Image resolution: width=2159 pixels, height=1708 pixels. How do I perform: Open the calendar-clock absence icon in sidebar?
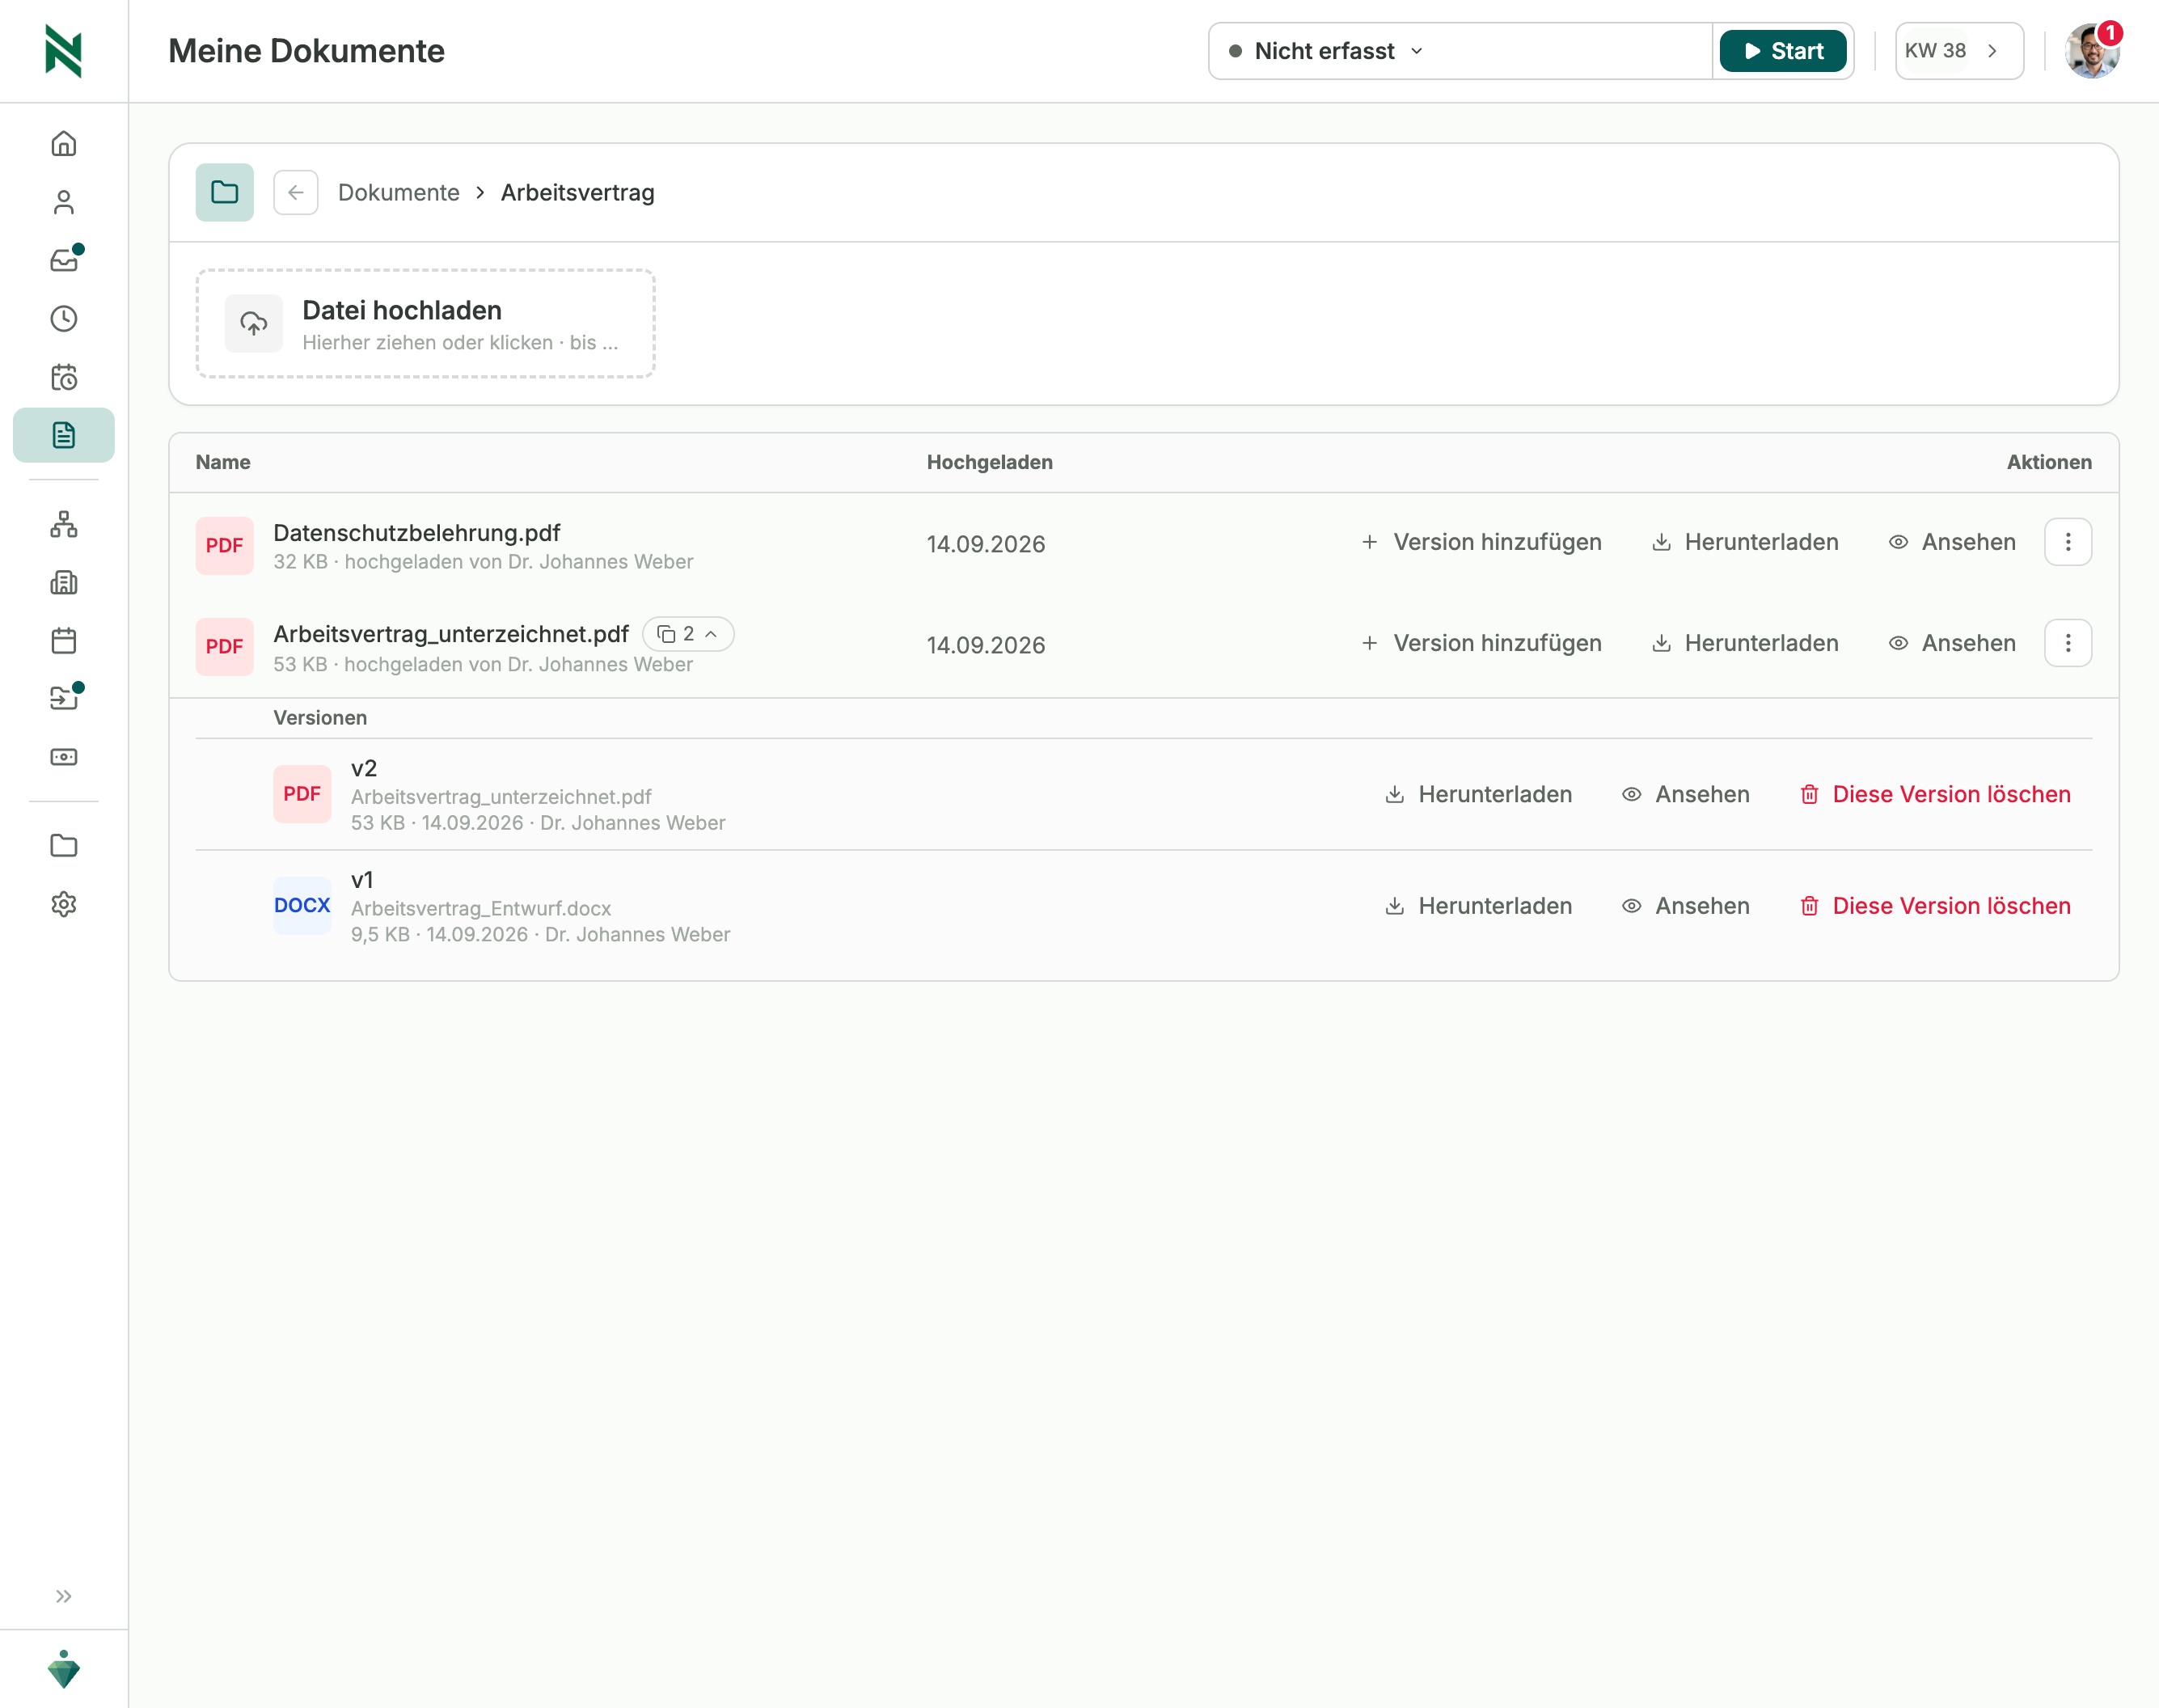64,377
